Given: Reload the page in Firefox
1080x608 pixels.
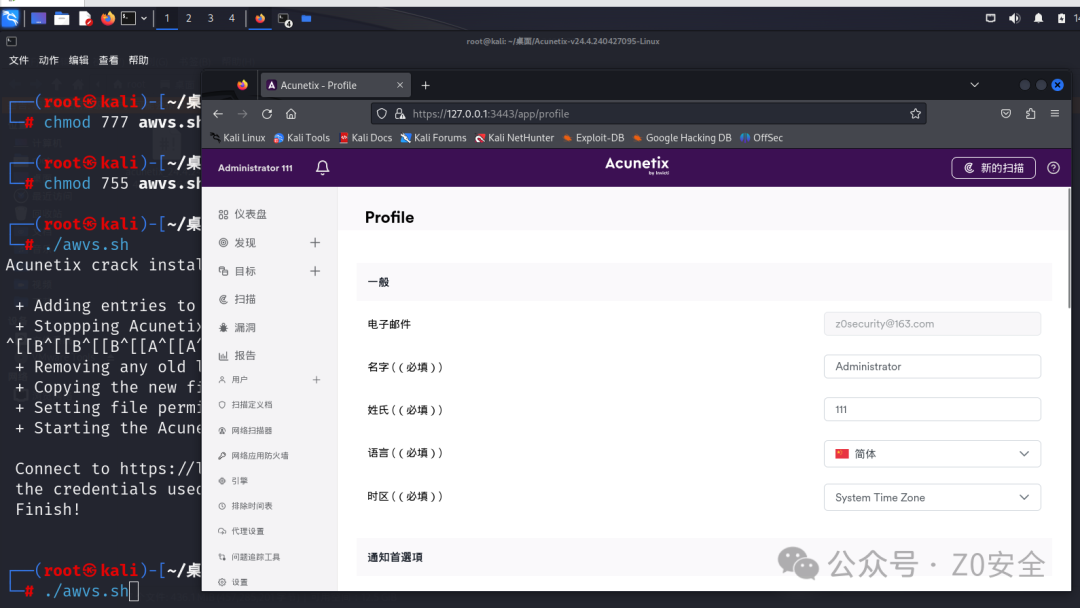Looking at the screenshot, I should click(x=267, y=114).
